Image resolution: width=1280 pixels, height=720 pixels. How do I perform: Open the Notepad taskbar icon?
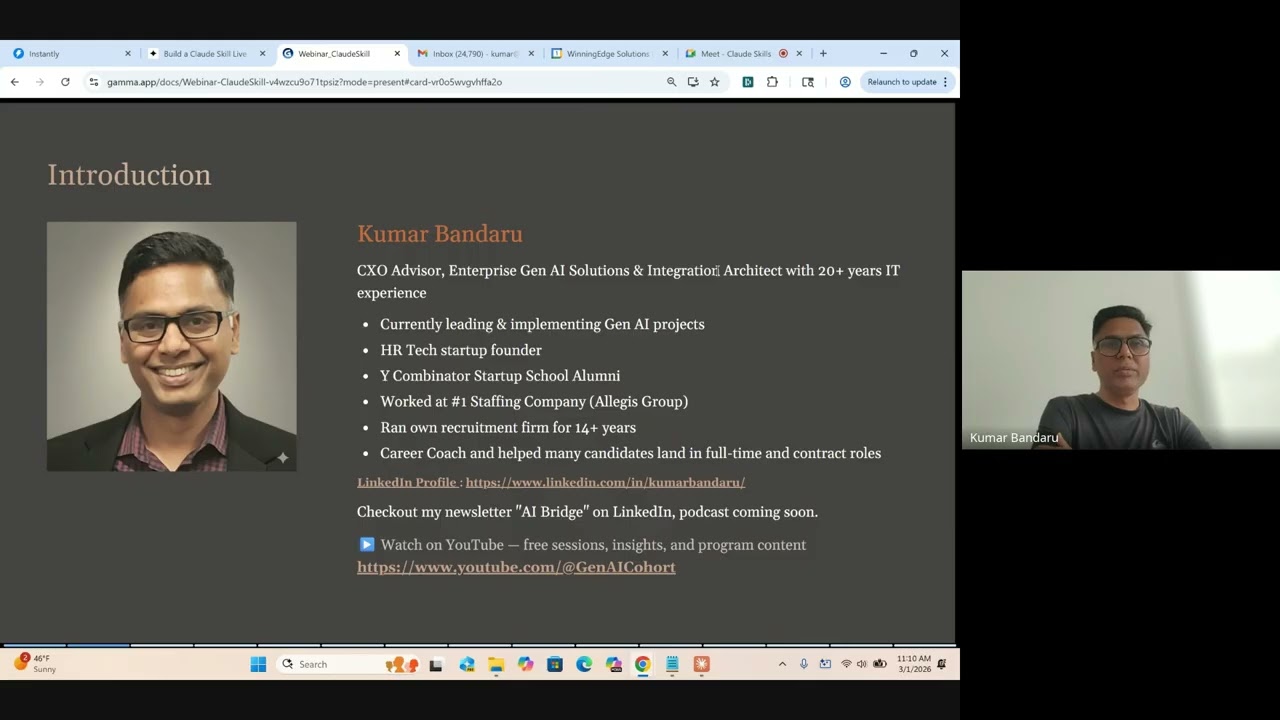672,664
